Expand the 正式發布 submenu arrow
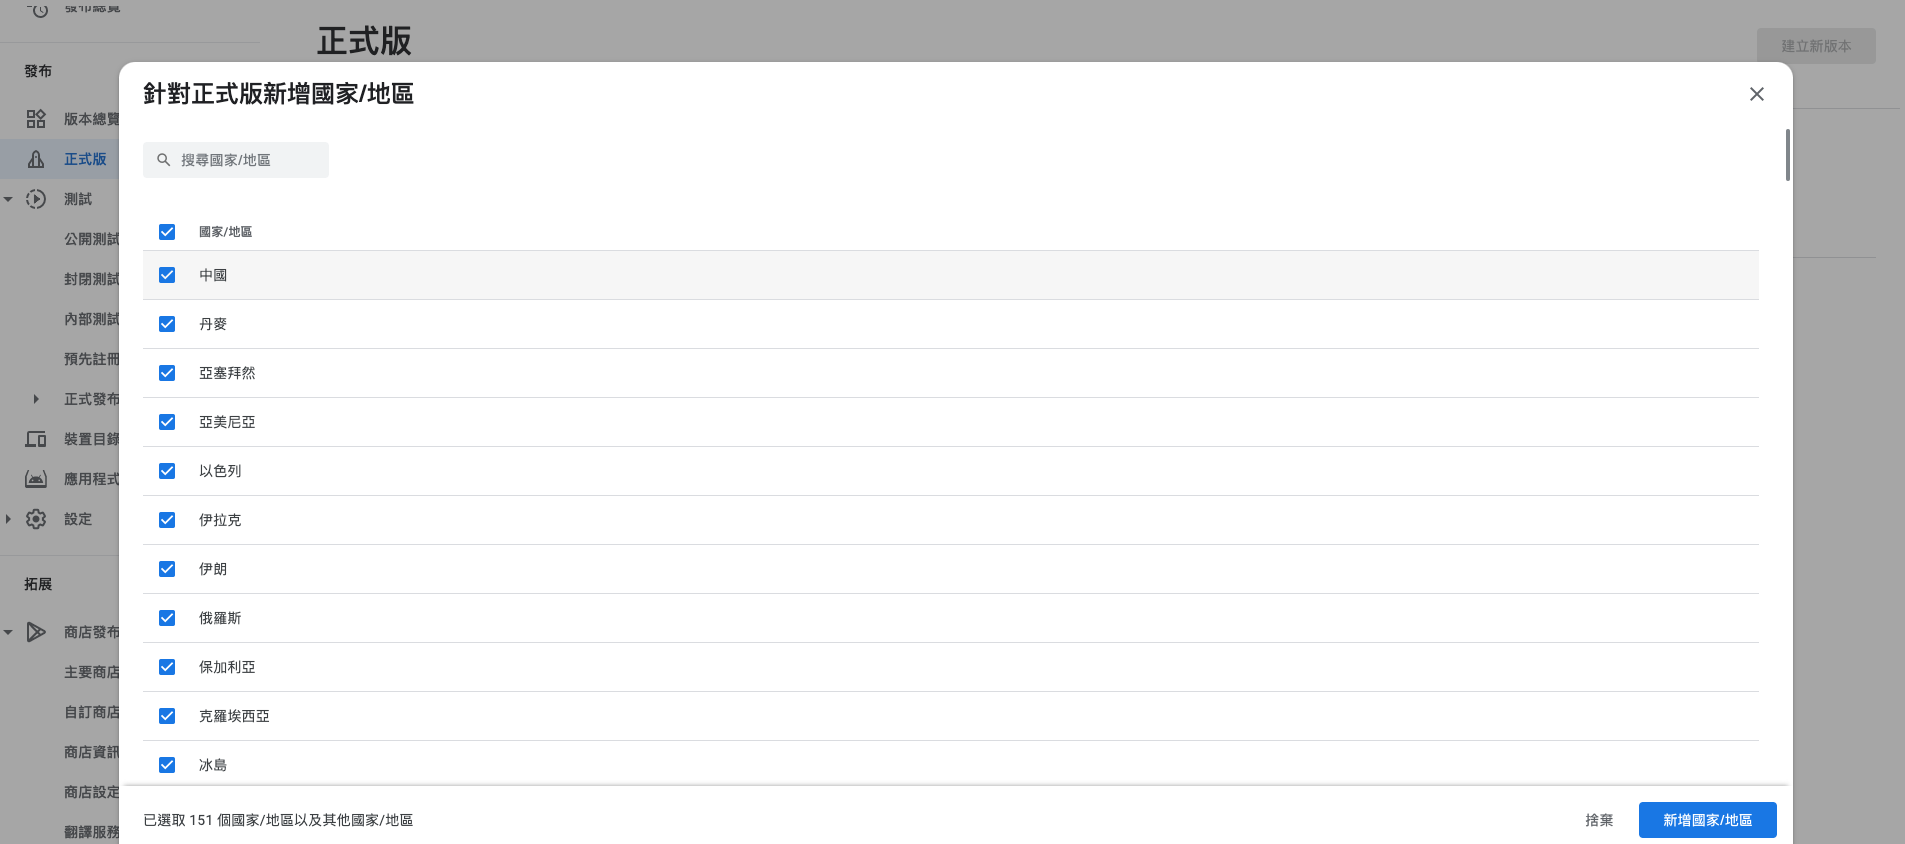The width and height of the screenshot is (1905, 844). tap(36, 399)
